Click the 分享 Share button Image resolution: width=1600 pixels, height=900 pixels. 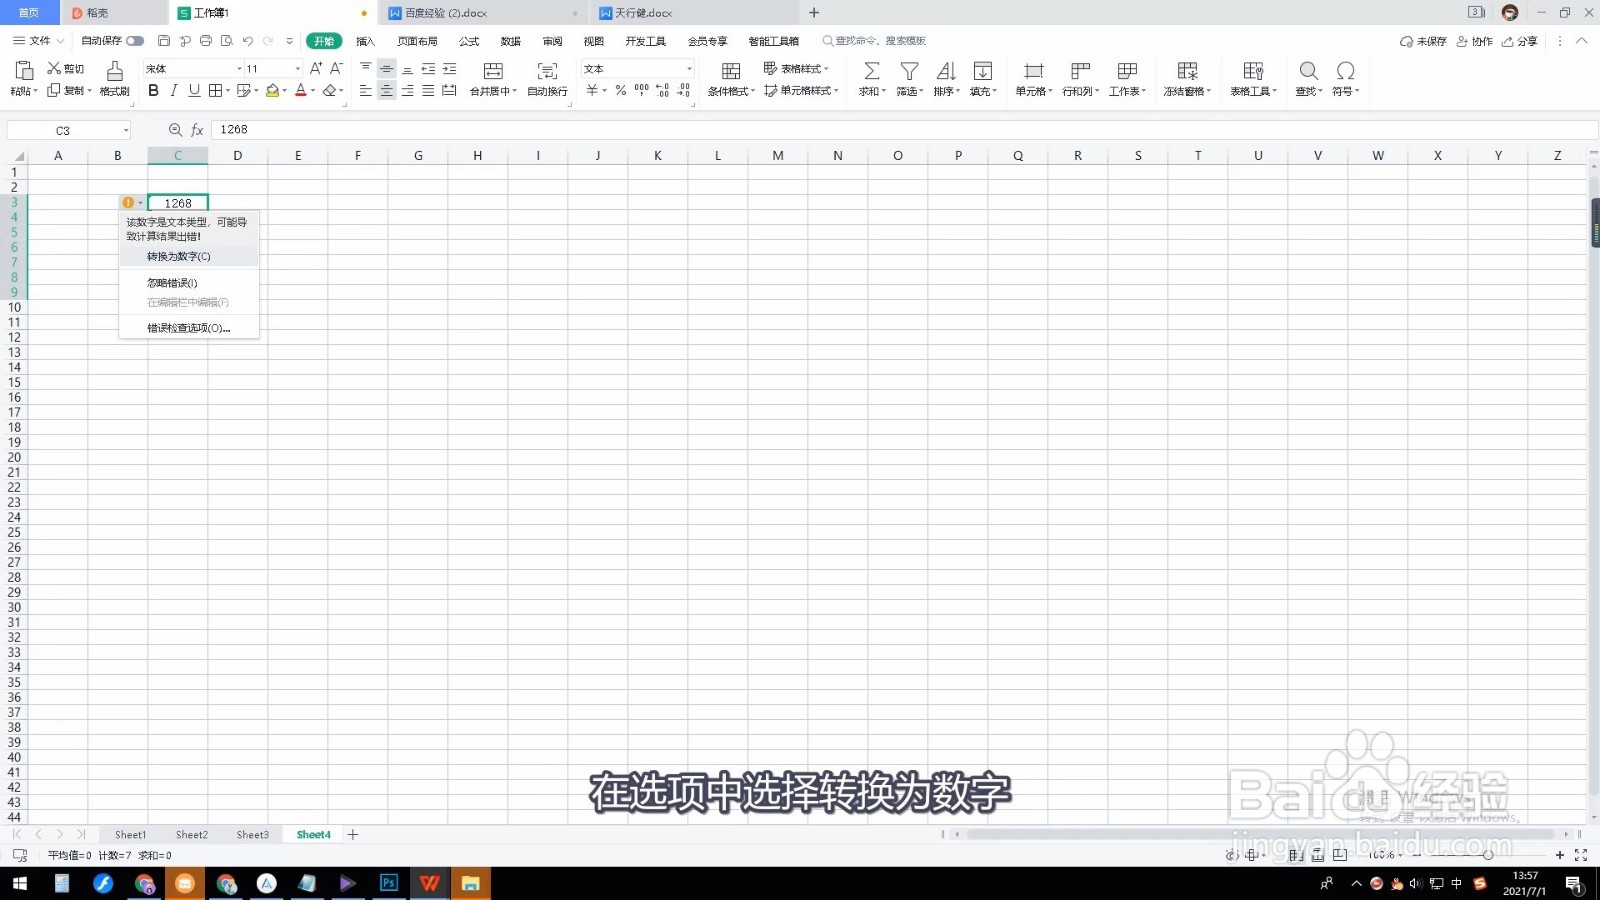pos(1520,41)
